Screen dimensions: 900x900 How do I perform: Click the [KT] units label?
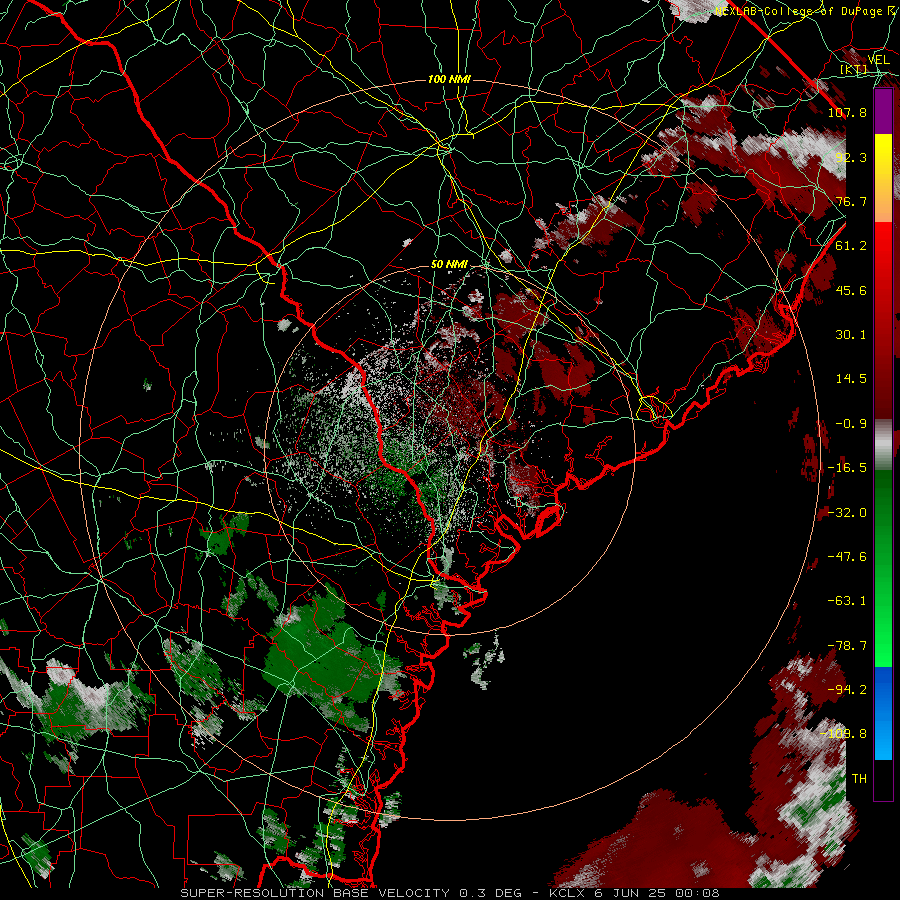point(854,69)
